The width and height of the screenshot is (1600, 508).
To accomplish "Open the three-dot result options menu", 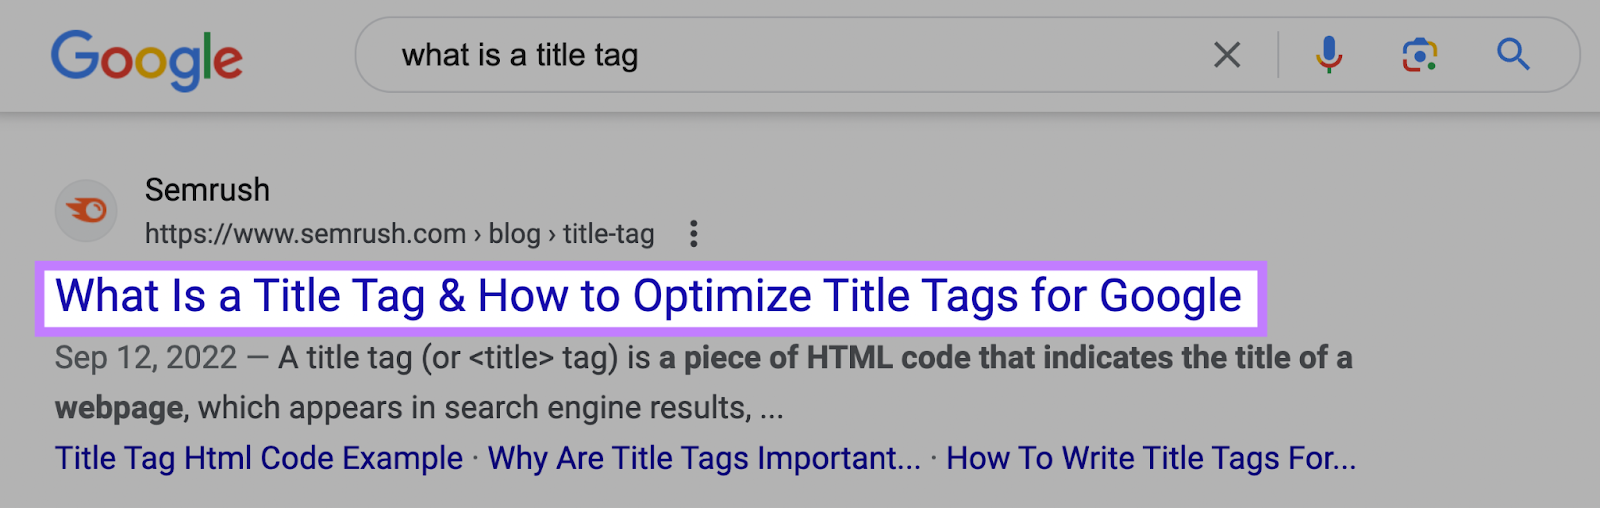I will (x=693, y=234).
